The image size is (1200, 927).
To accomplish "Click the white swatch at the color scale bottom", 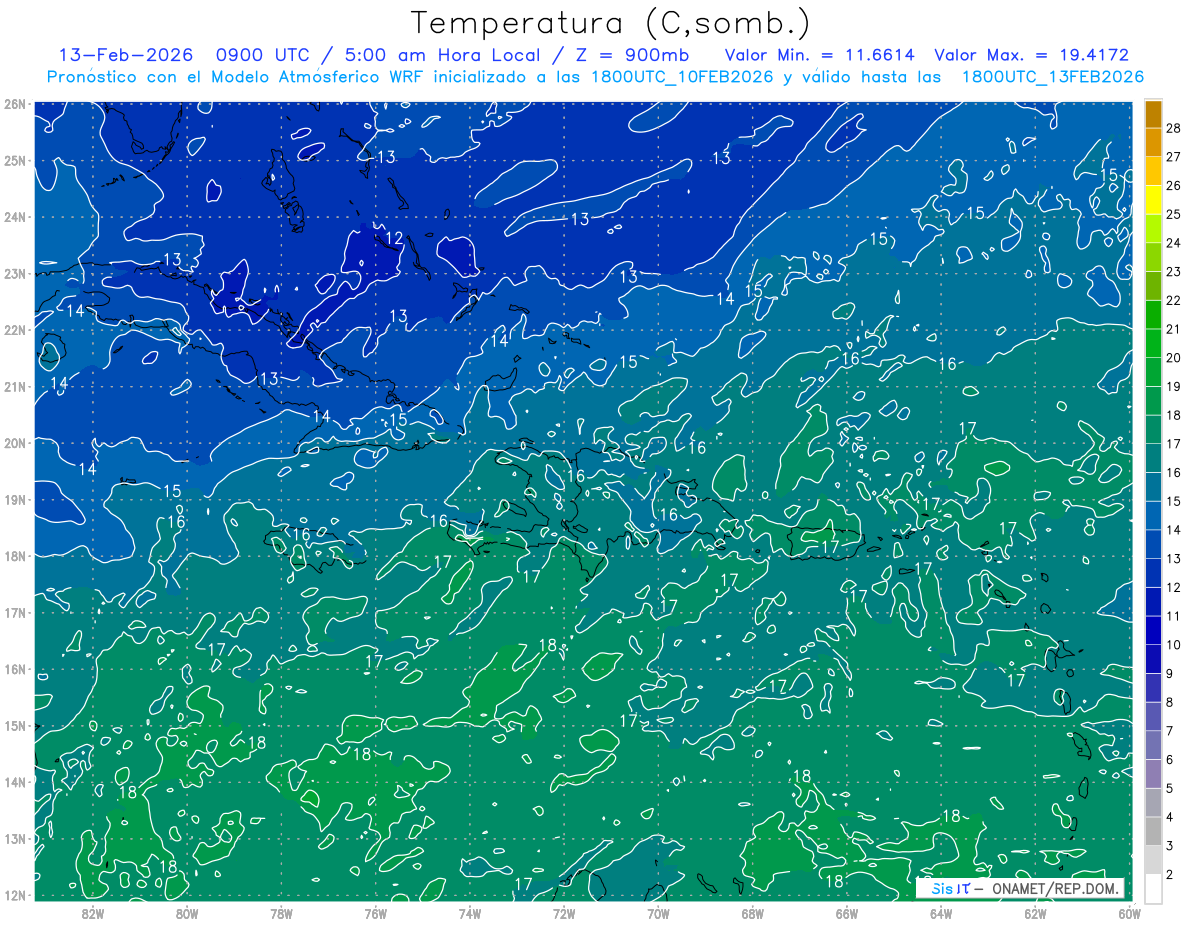I will 1153,888.
